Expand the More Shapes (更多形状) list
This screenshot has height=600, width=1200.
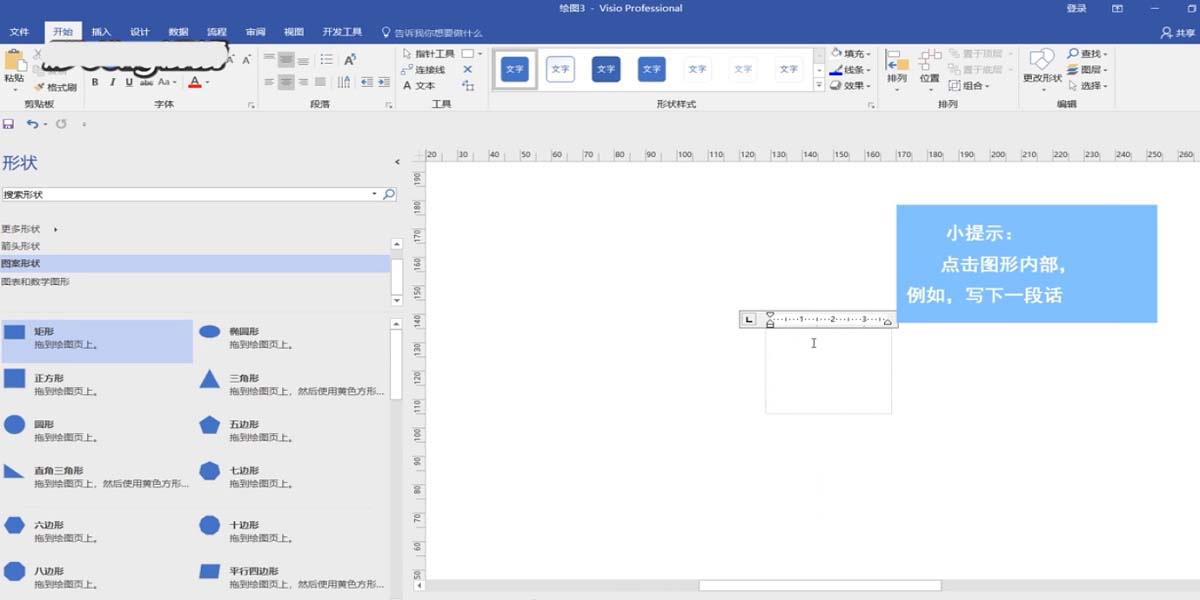(x=22, y=228)
